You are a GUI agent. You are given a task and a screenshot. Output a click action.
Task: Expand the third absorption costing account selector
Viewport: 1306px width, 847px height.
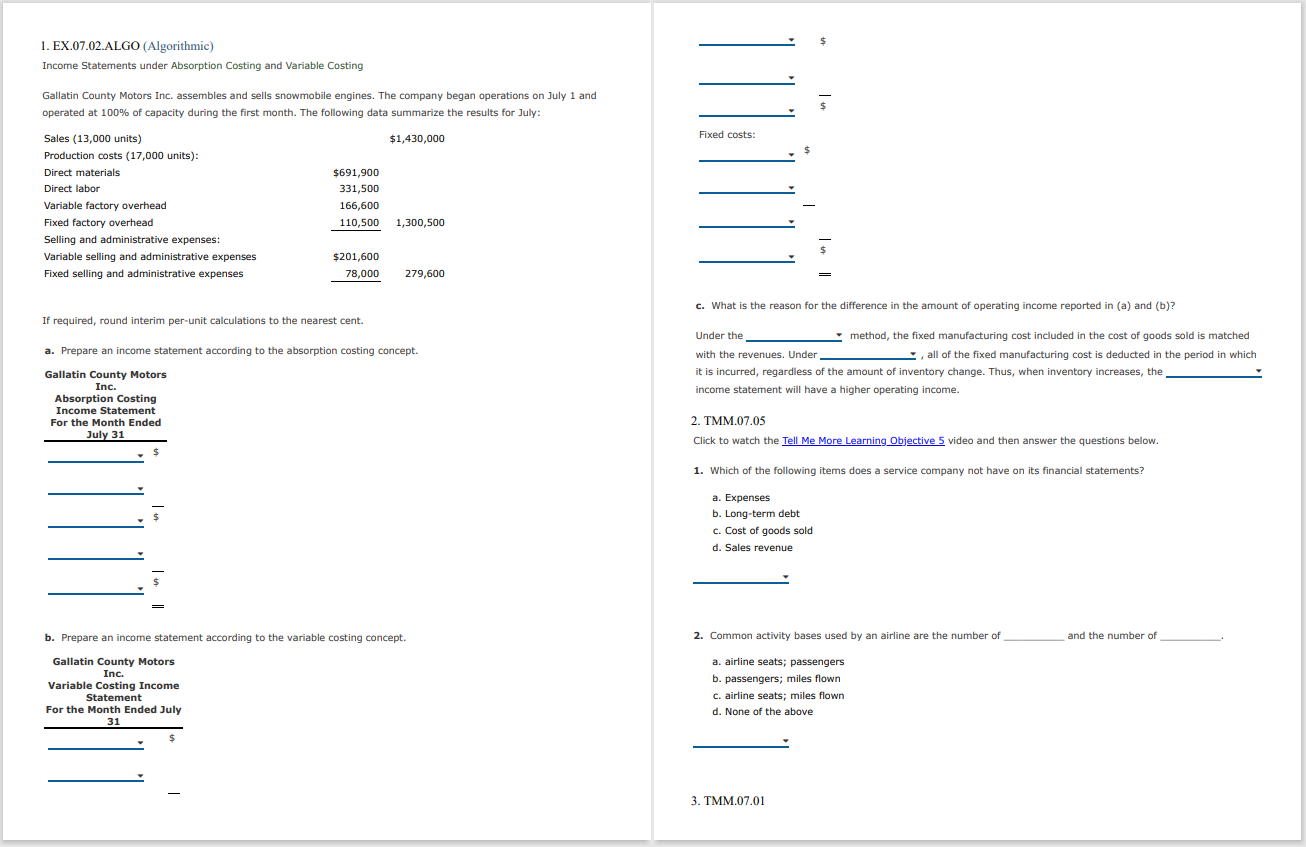[x=95, y=518]
